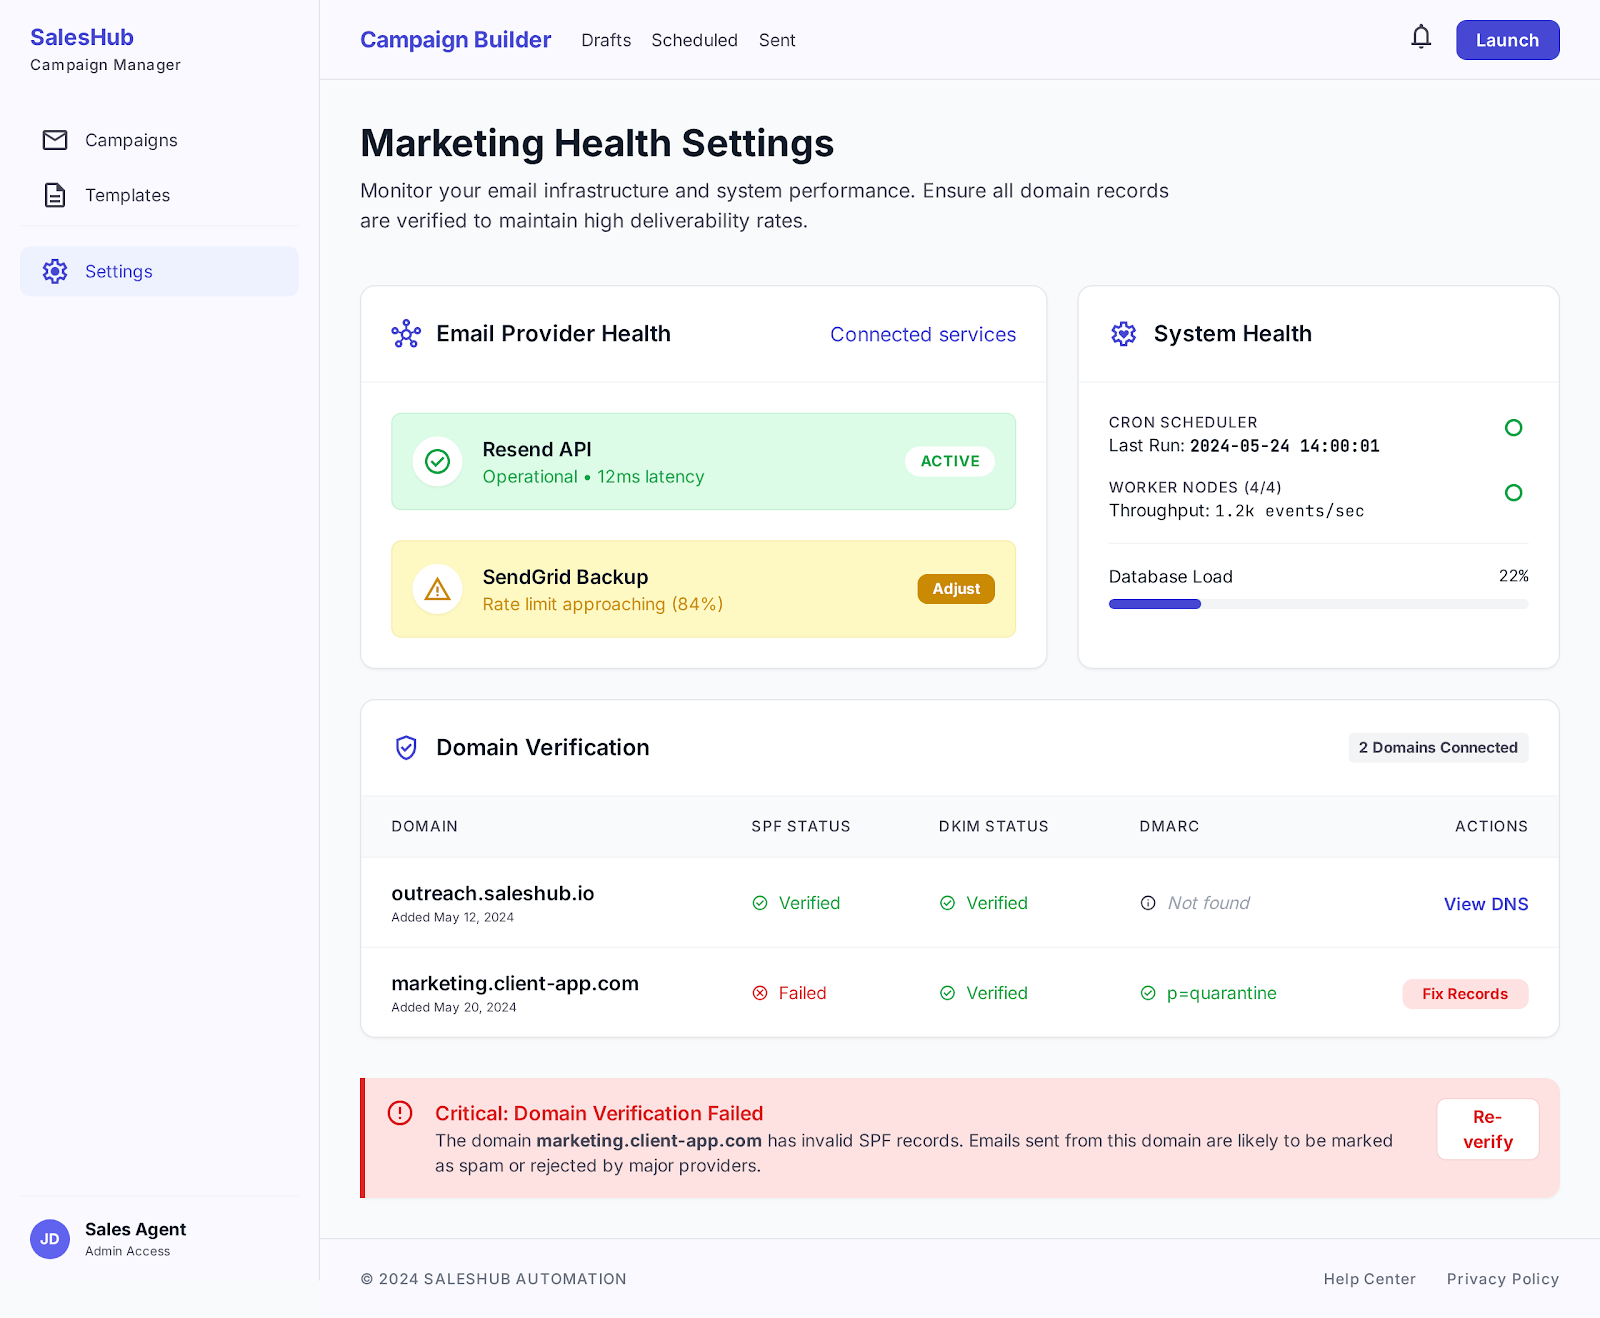1600x1318 pixels.
Task: Click the 'Not found' DMARC value
Action: 1209,903
